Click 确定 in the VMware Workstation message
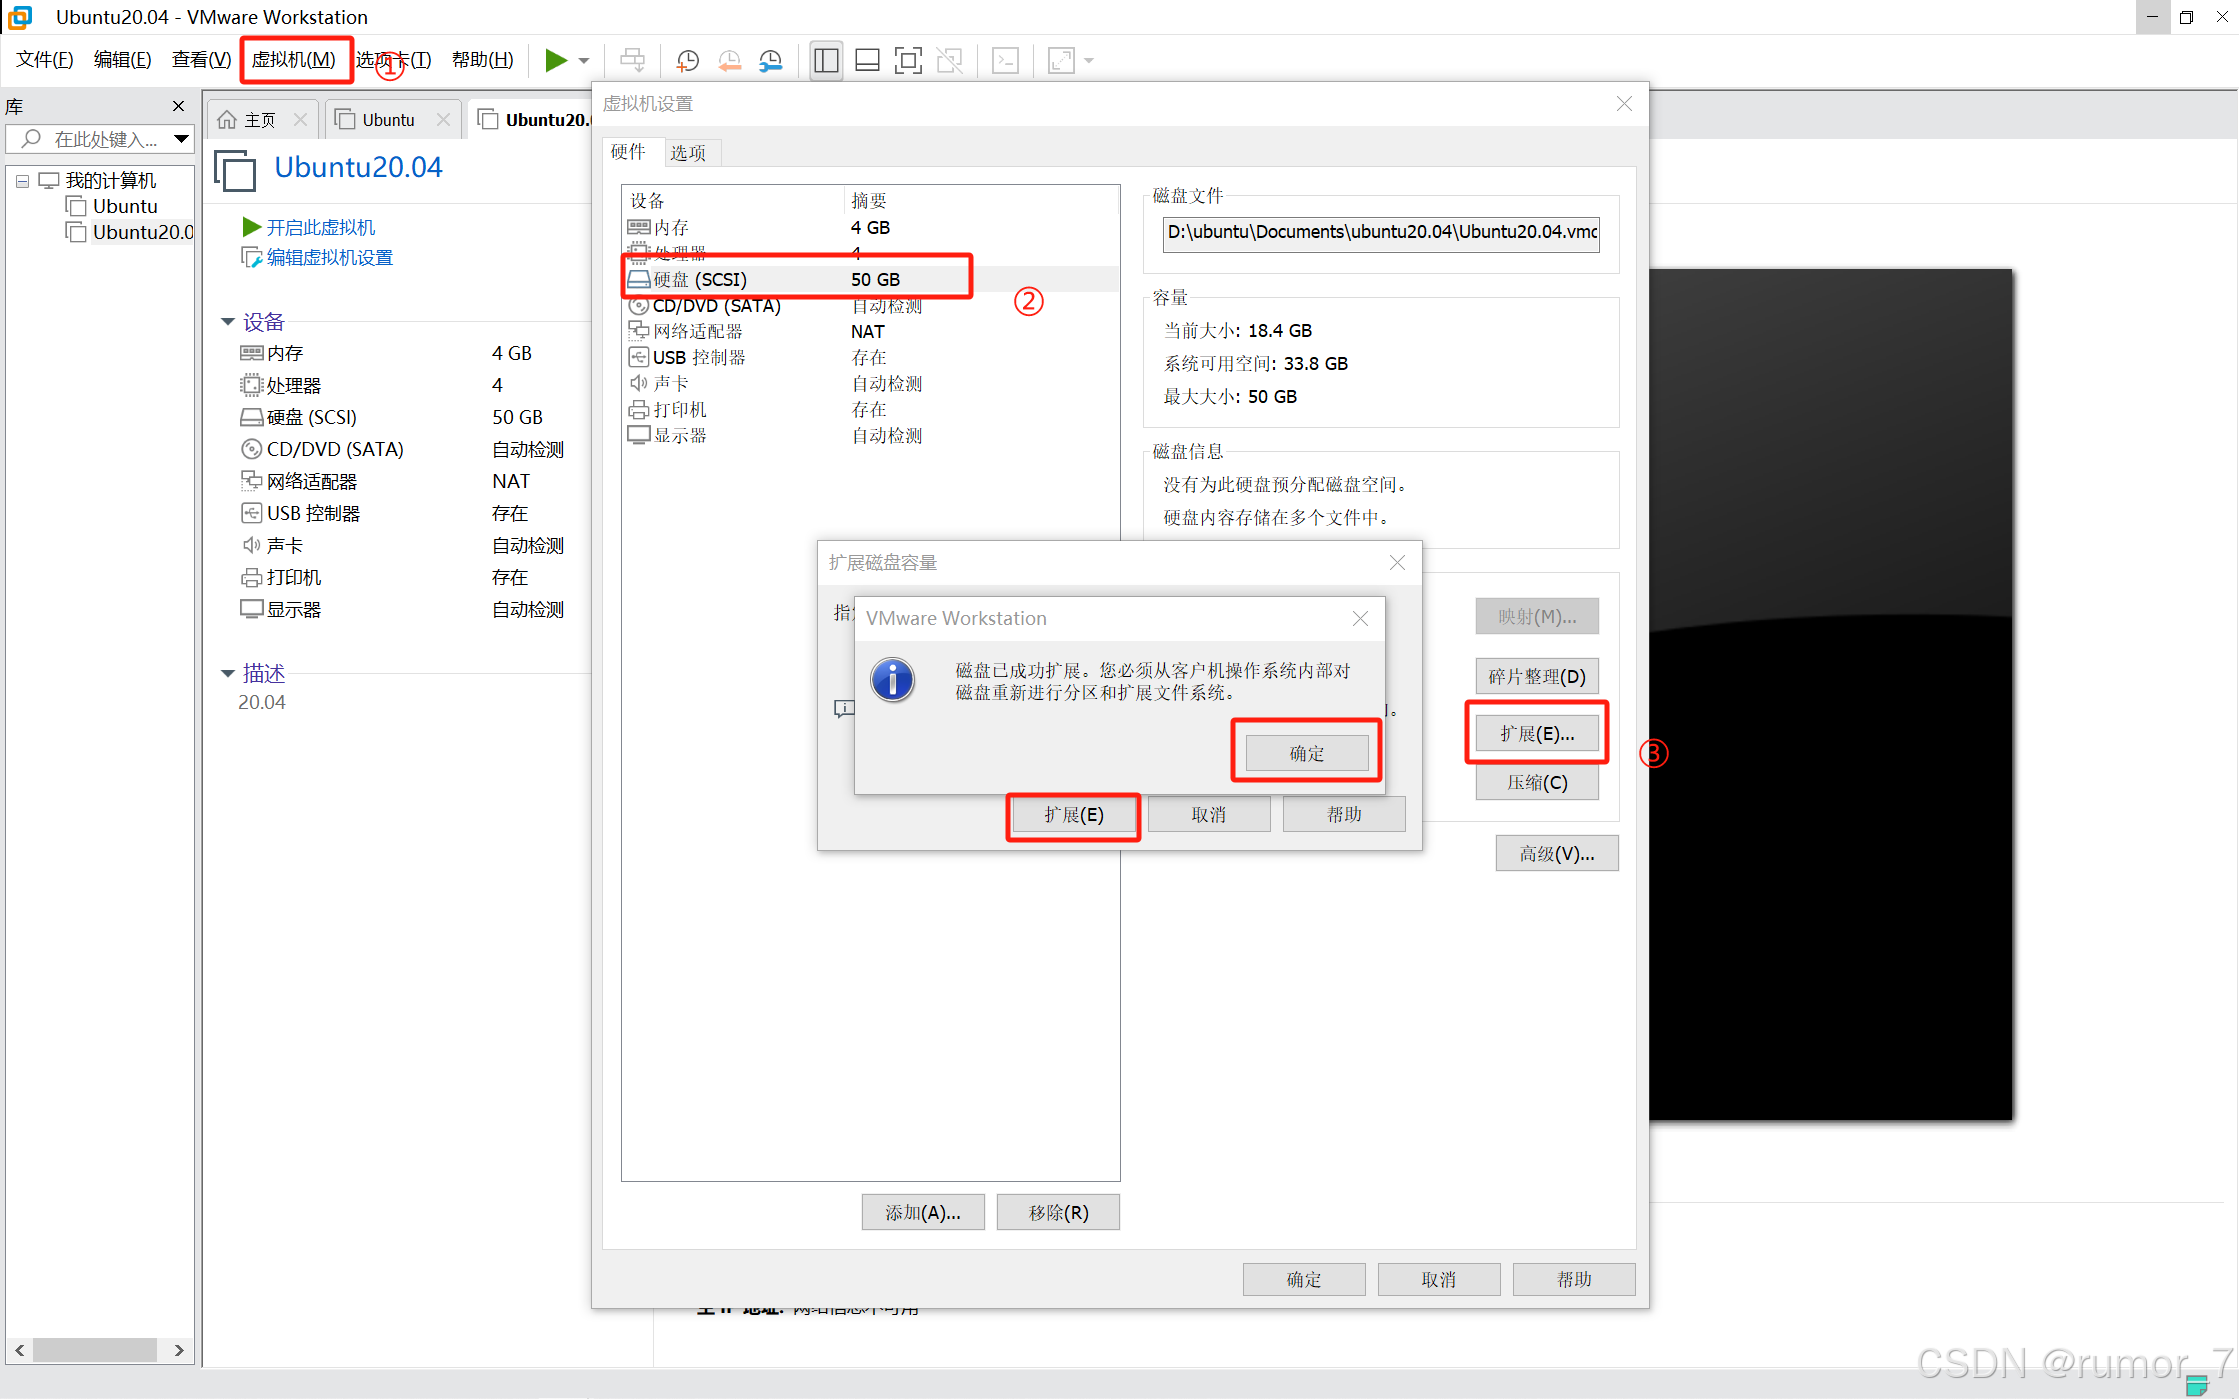The height and width of the screenshot is (1399, 2239). click(1306, 753)
